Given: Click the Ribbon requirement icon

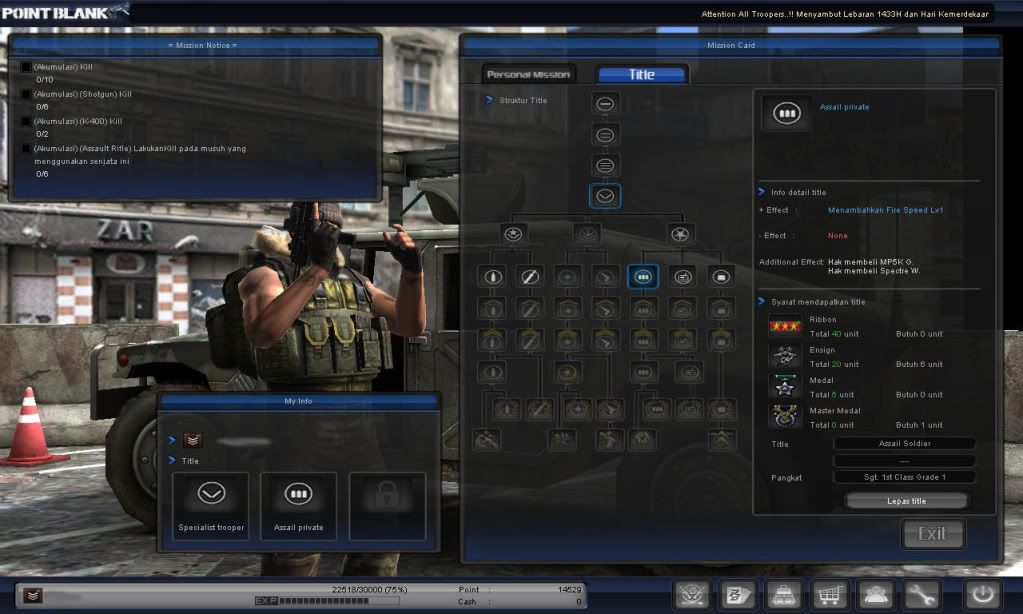Looking at the screenshot, I should 784,326.
